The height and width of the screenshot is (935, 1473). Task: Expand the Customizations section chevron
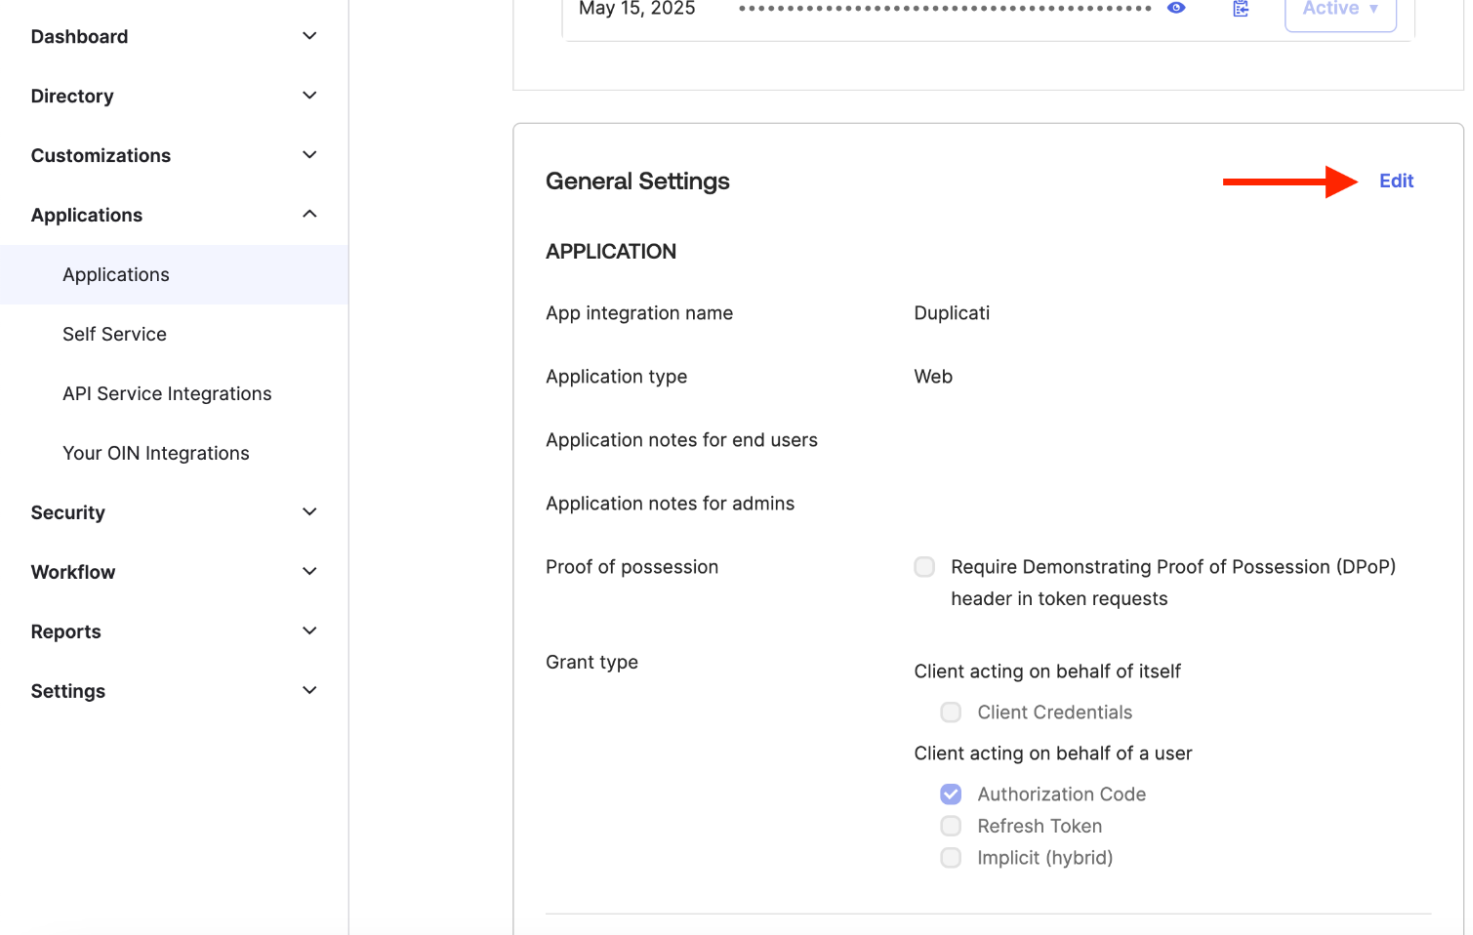pos(310,155)
